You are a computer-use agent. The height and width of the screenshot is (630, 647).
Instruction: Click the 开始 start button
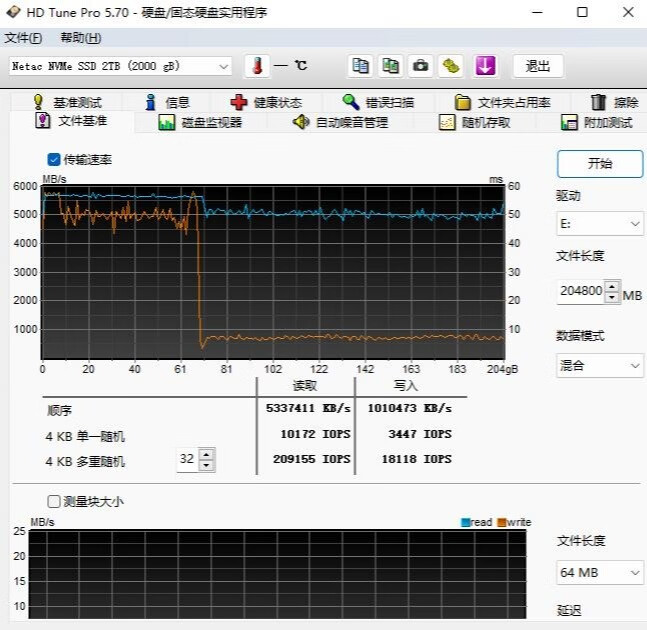(x=600, y=164)
